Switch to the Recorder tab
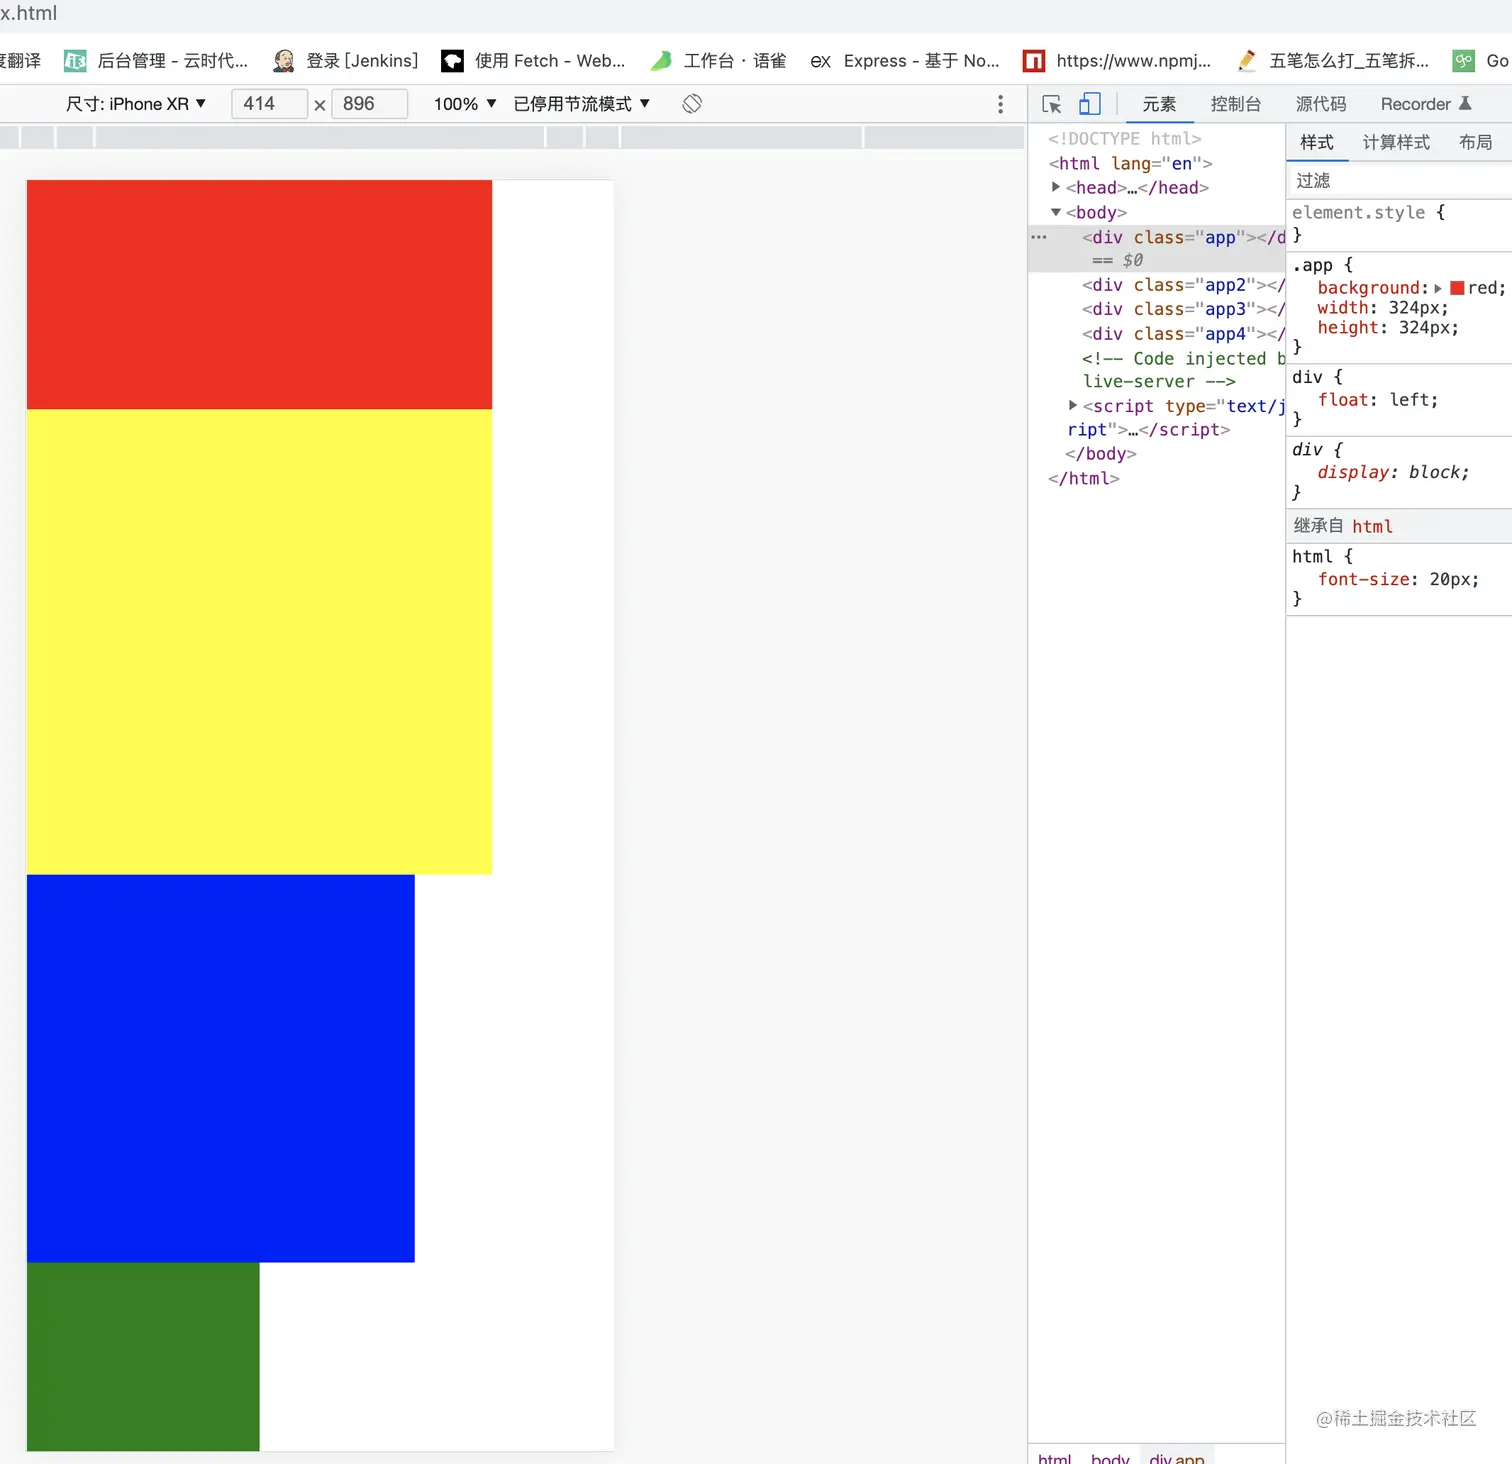 1426,104
